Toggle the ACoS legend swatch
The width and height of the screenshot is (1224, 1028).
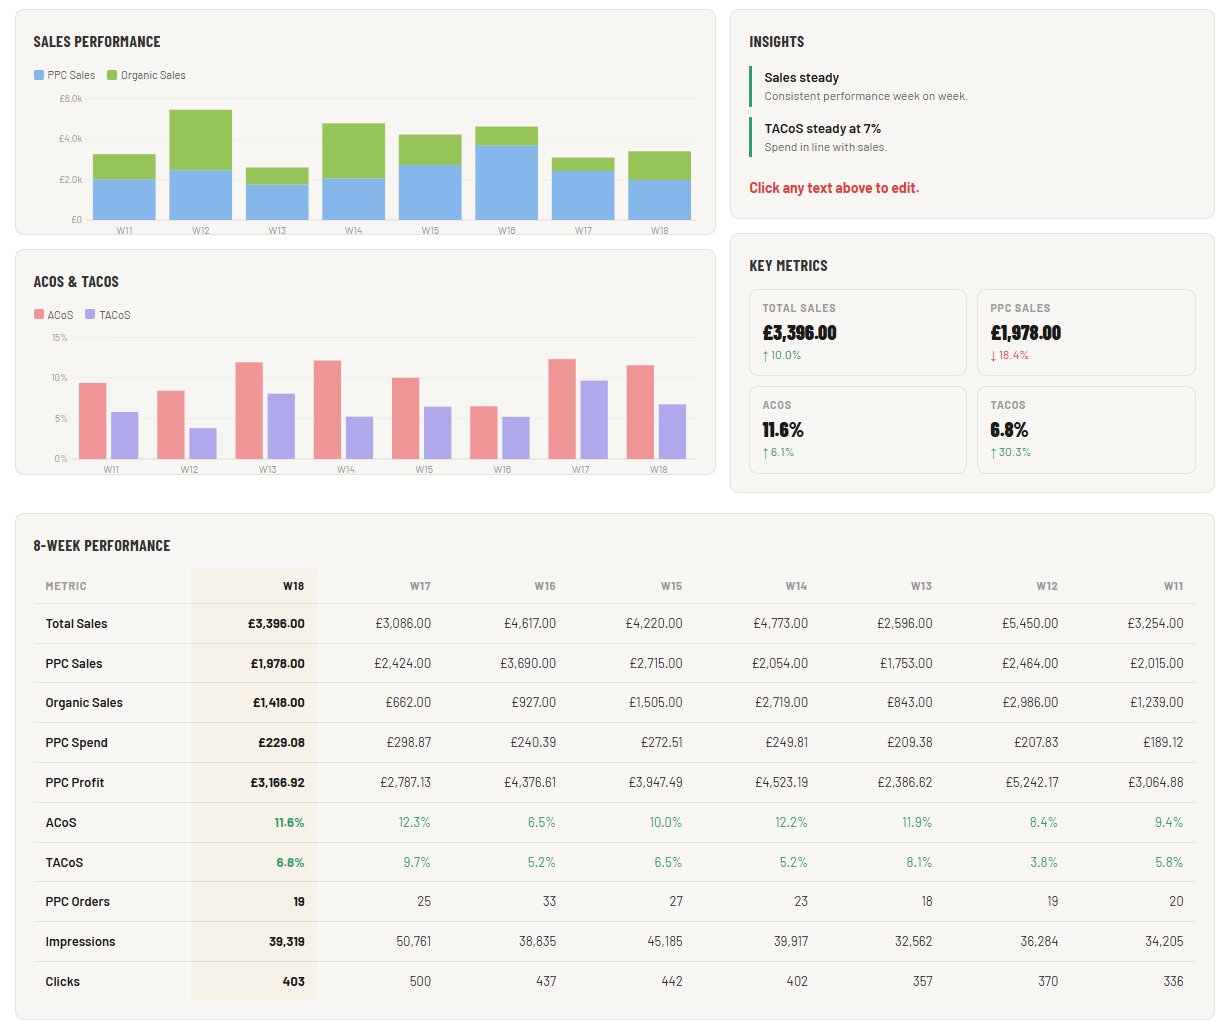coord(39,315)
